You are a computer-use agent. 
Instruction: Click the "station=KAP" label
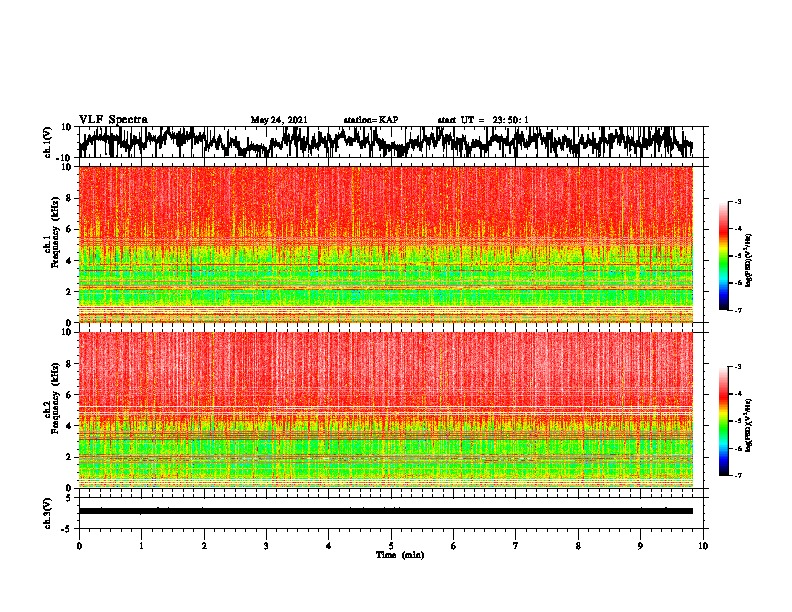coord(371,120)
